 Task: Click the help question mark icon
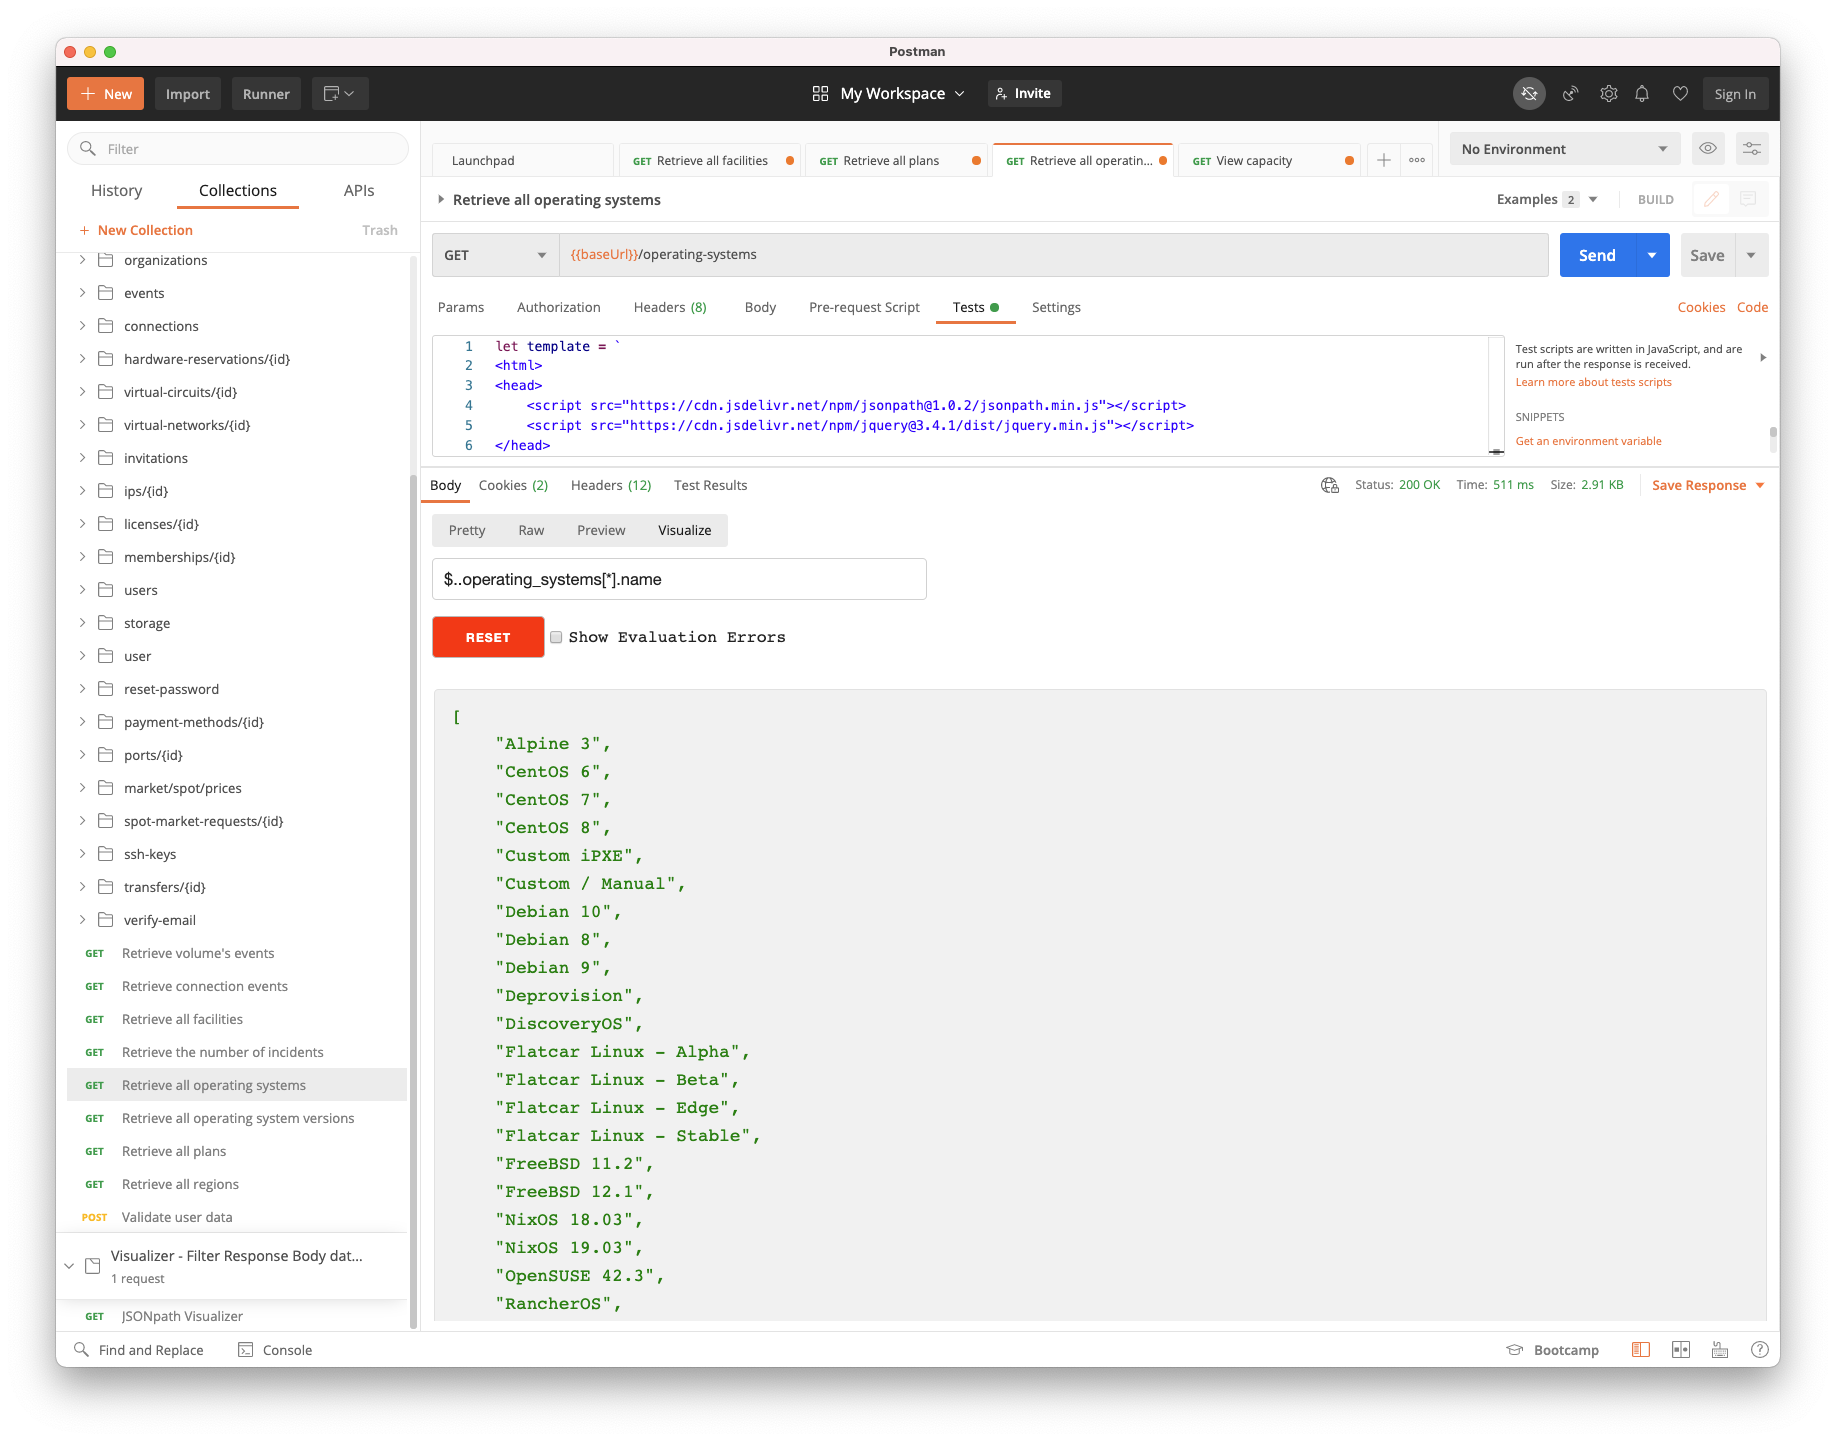(1760, 1350)
